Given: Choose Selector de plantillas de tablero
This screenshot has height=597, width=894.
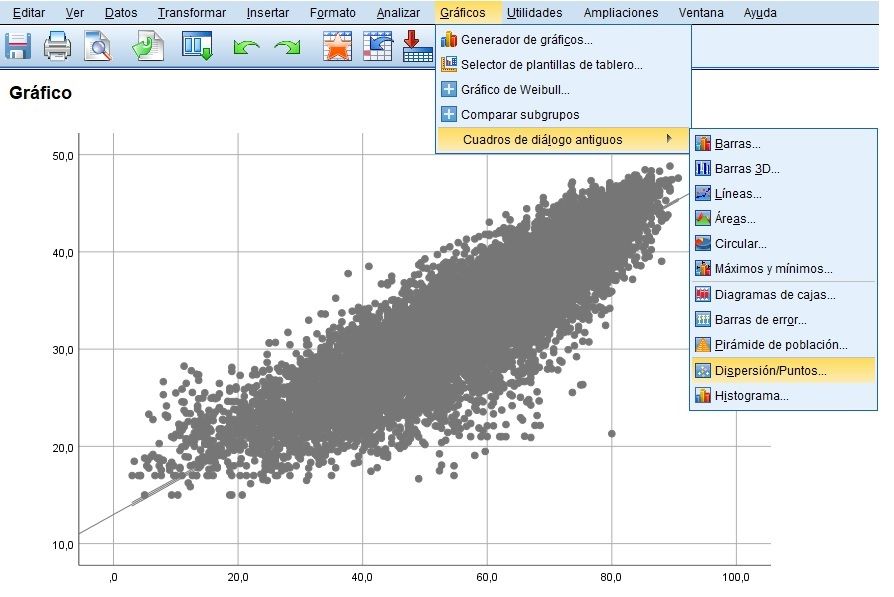Looking at the screenshot, I should coord(551,65).
